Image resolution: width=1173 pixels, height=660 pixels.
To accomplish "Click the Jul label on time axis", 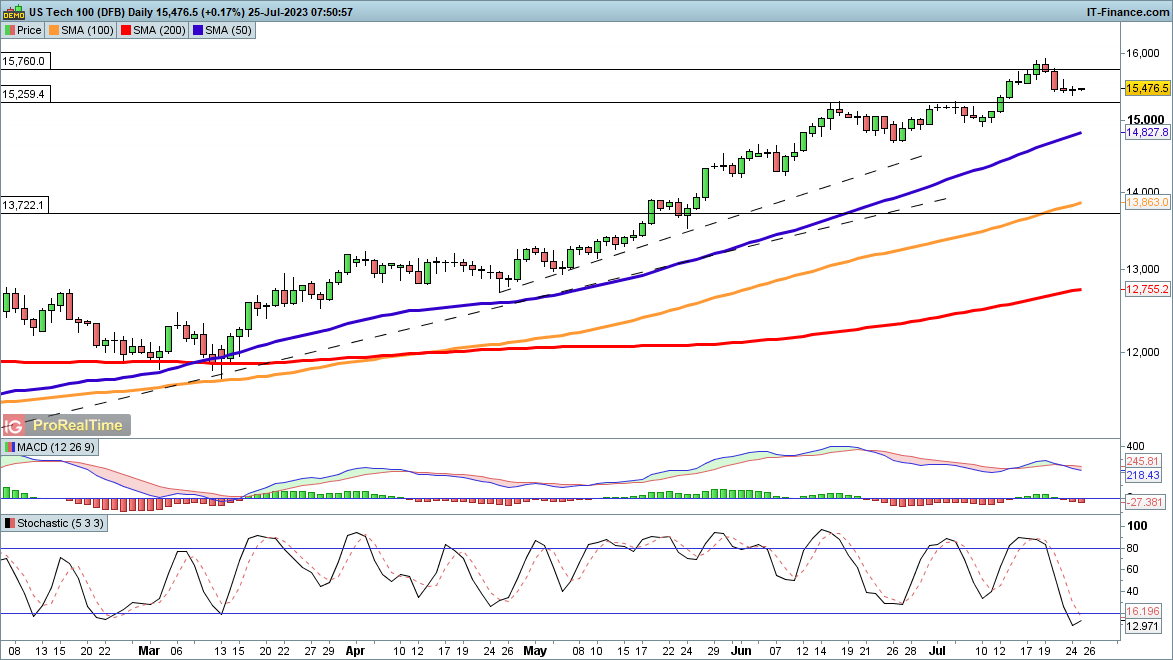I will coord(937,651).
